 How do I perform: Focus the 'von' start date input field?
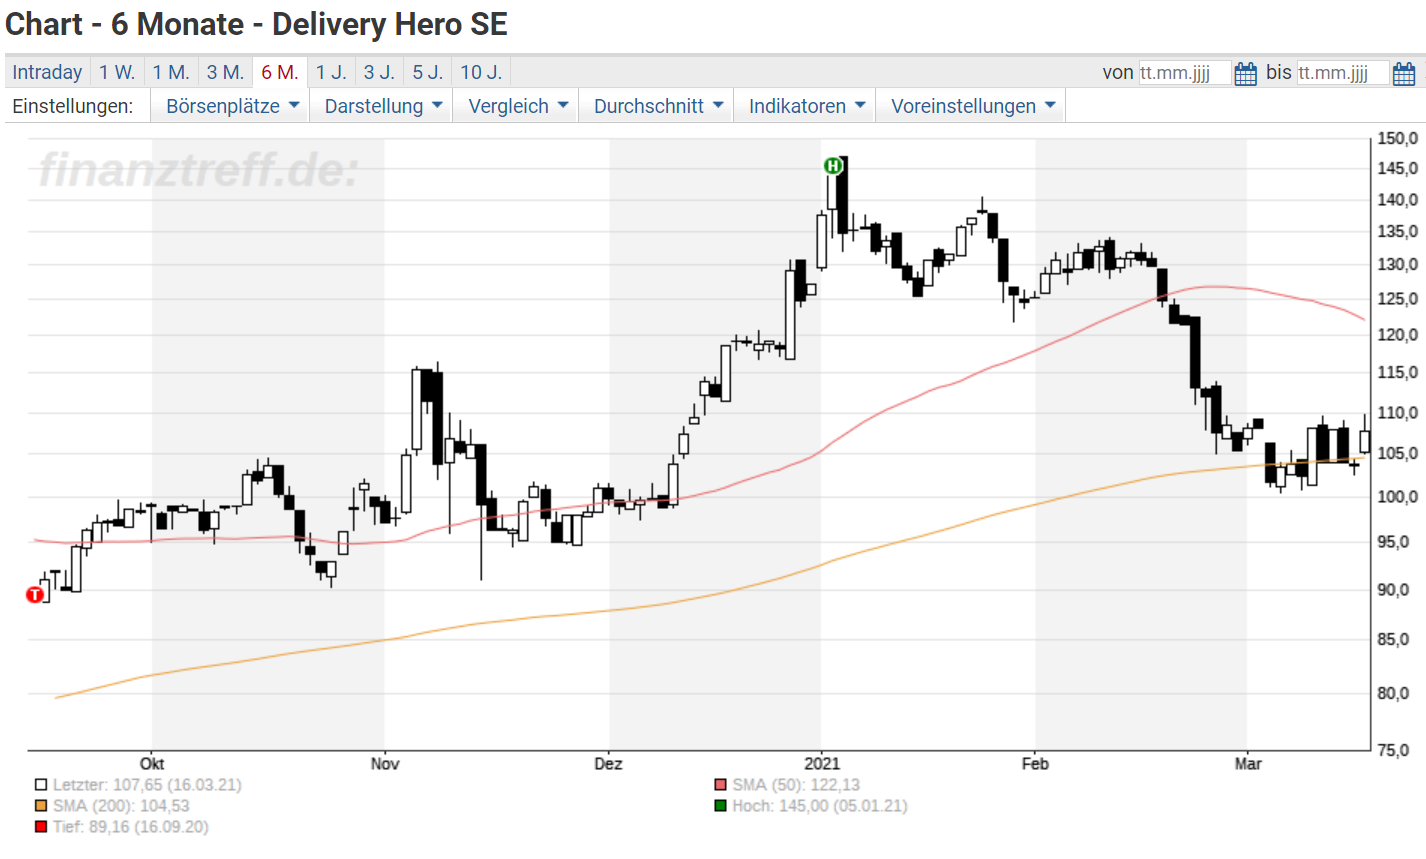point(1185,73)
